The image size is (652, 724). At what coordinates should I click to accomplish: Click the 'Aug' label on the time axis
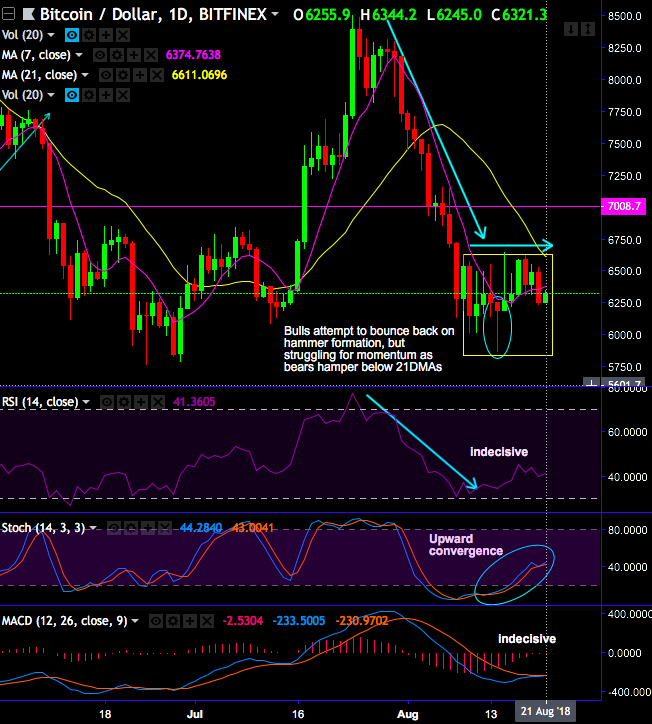tap(408, 714)
